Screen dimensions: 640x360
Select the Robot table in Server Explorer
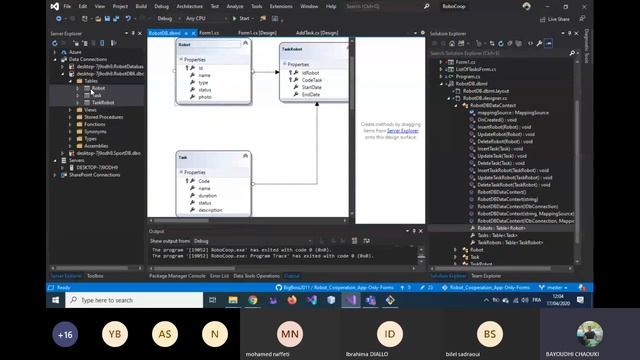tap(98, 88)
